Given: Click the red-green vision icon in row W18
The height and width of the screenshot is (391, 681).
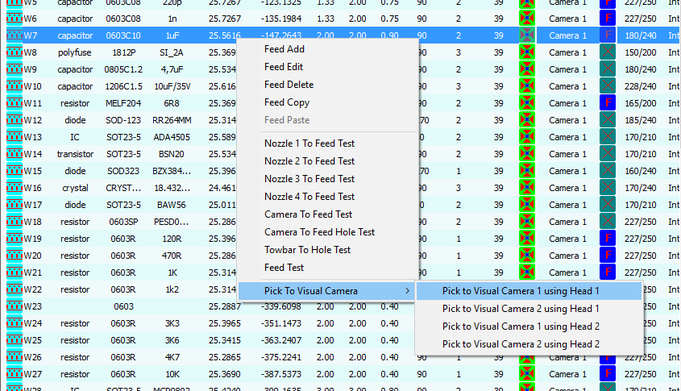Looking at the screenshot, I should click(527, 222).
